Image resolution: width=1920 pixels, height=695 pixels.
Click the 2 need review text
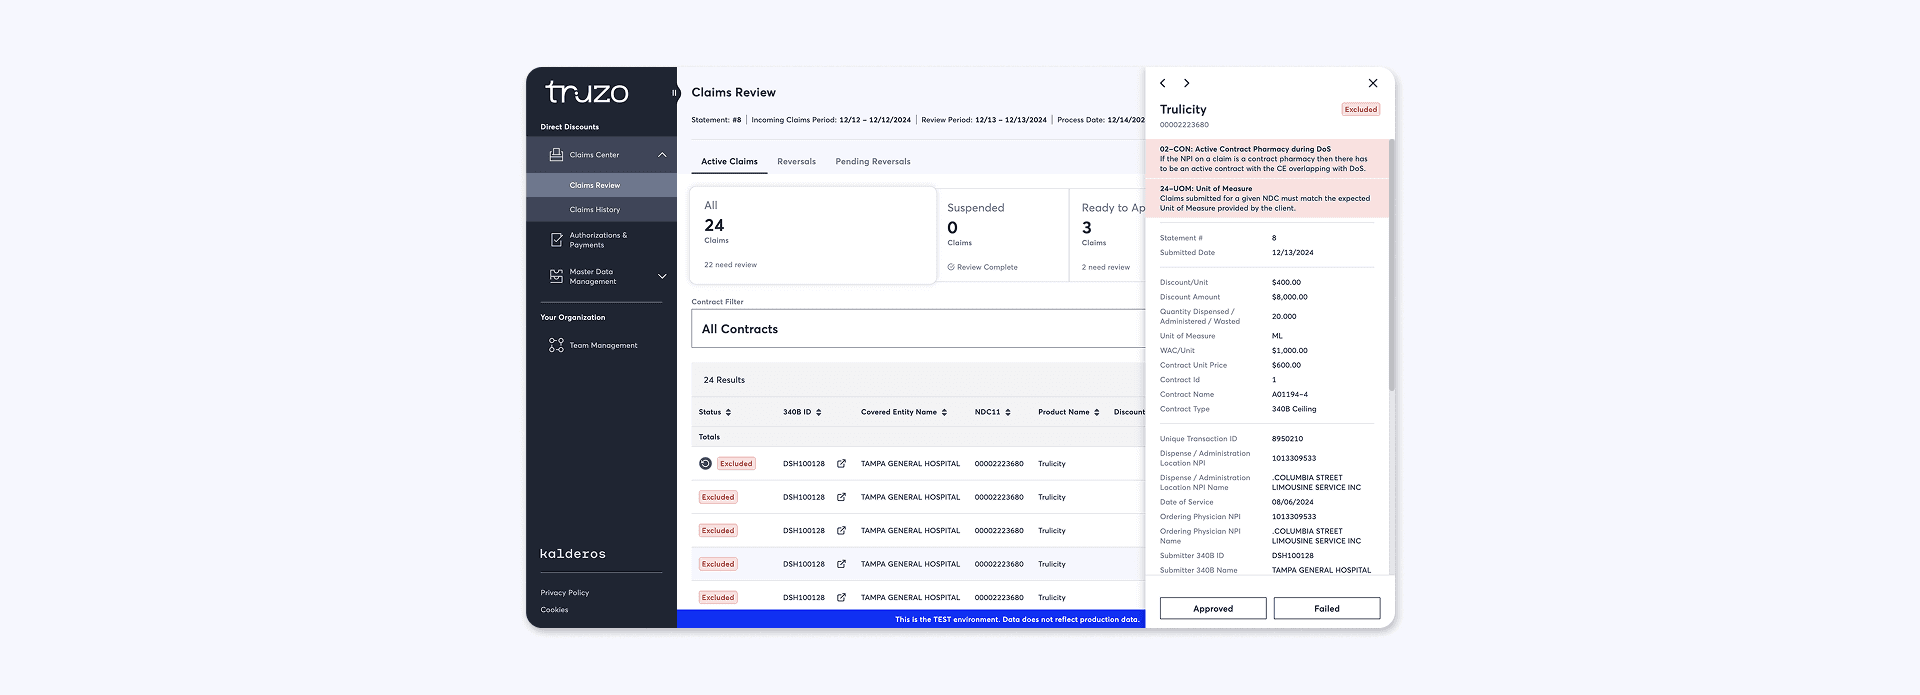1106,267
